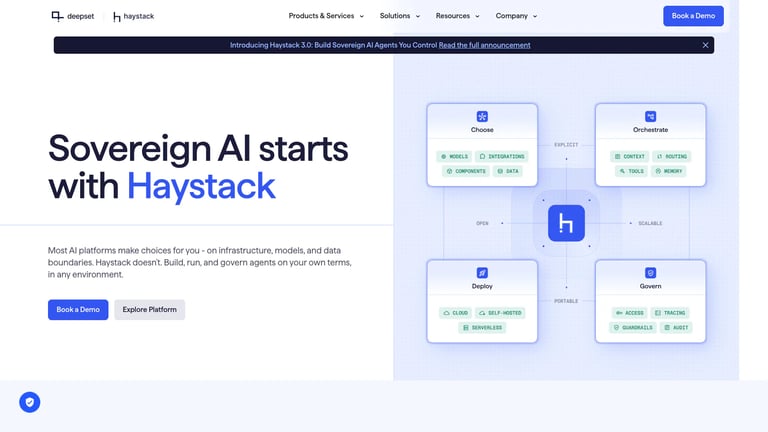Select the TOOLS tag

coord(631,171)
